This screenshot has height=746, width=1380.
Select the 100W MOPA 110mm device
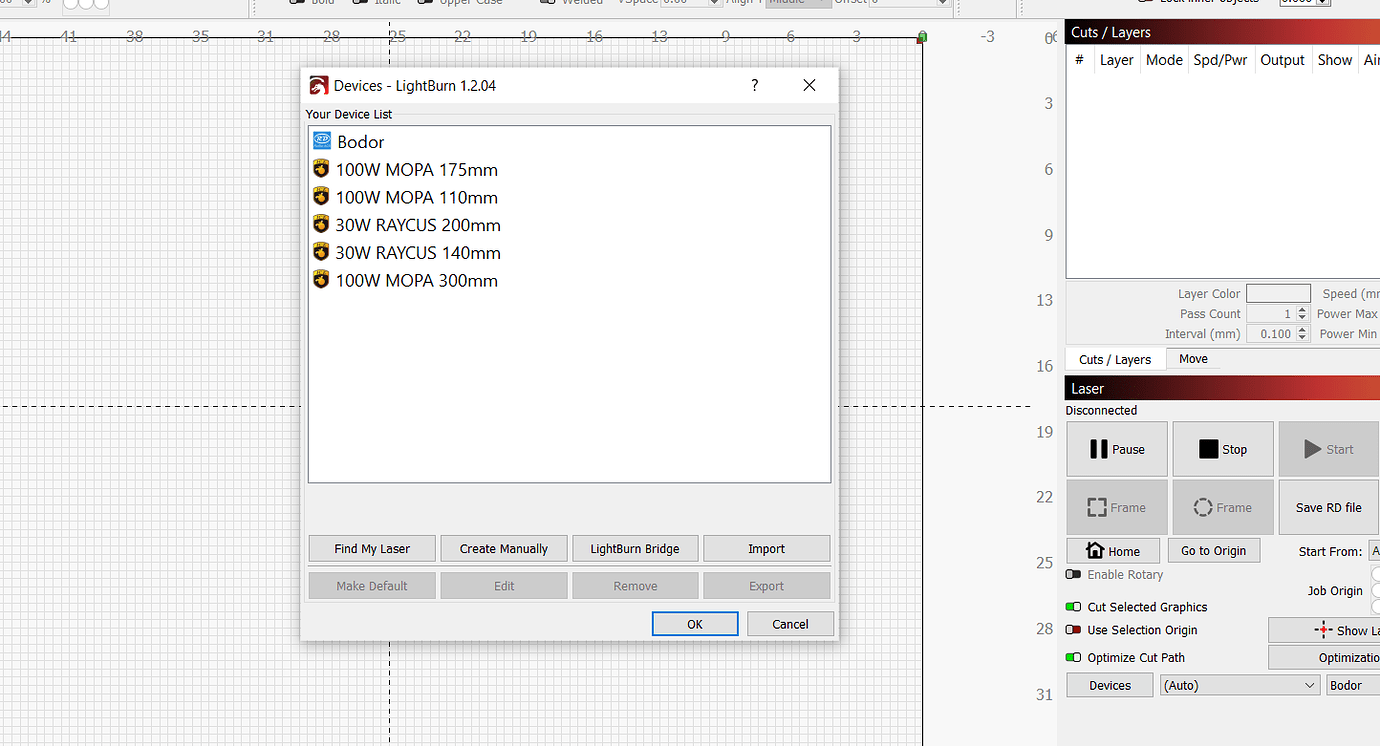coord(569,197)
